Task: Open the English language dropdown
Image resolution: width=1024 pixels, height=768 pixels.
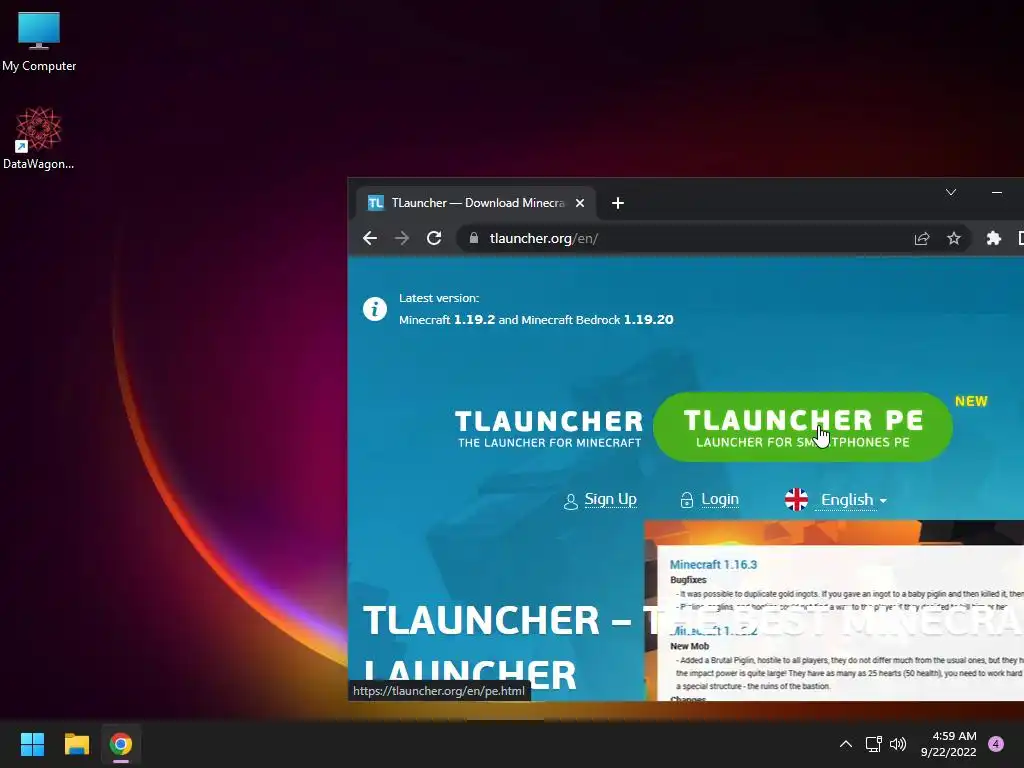Action: click(853, 500)
